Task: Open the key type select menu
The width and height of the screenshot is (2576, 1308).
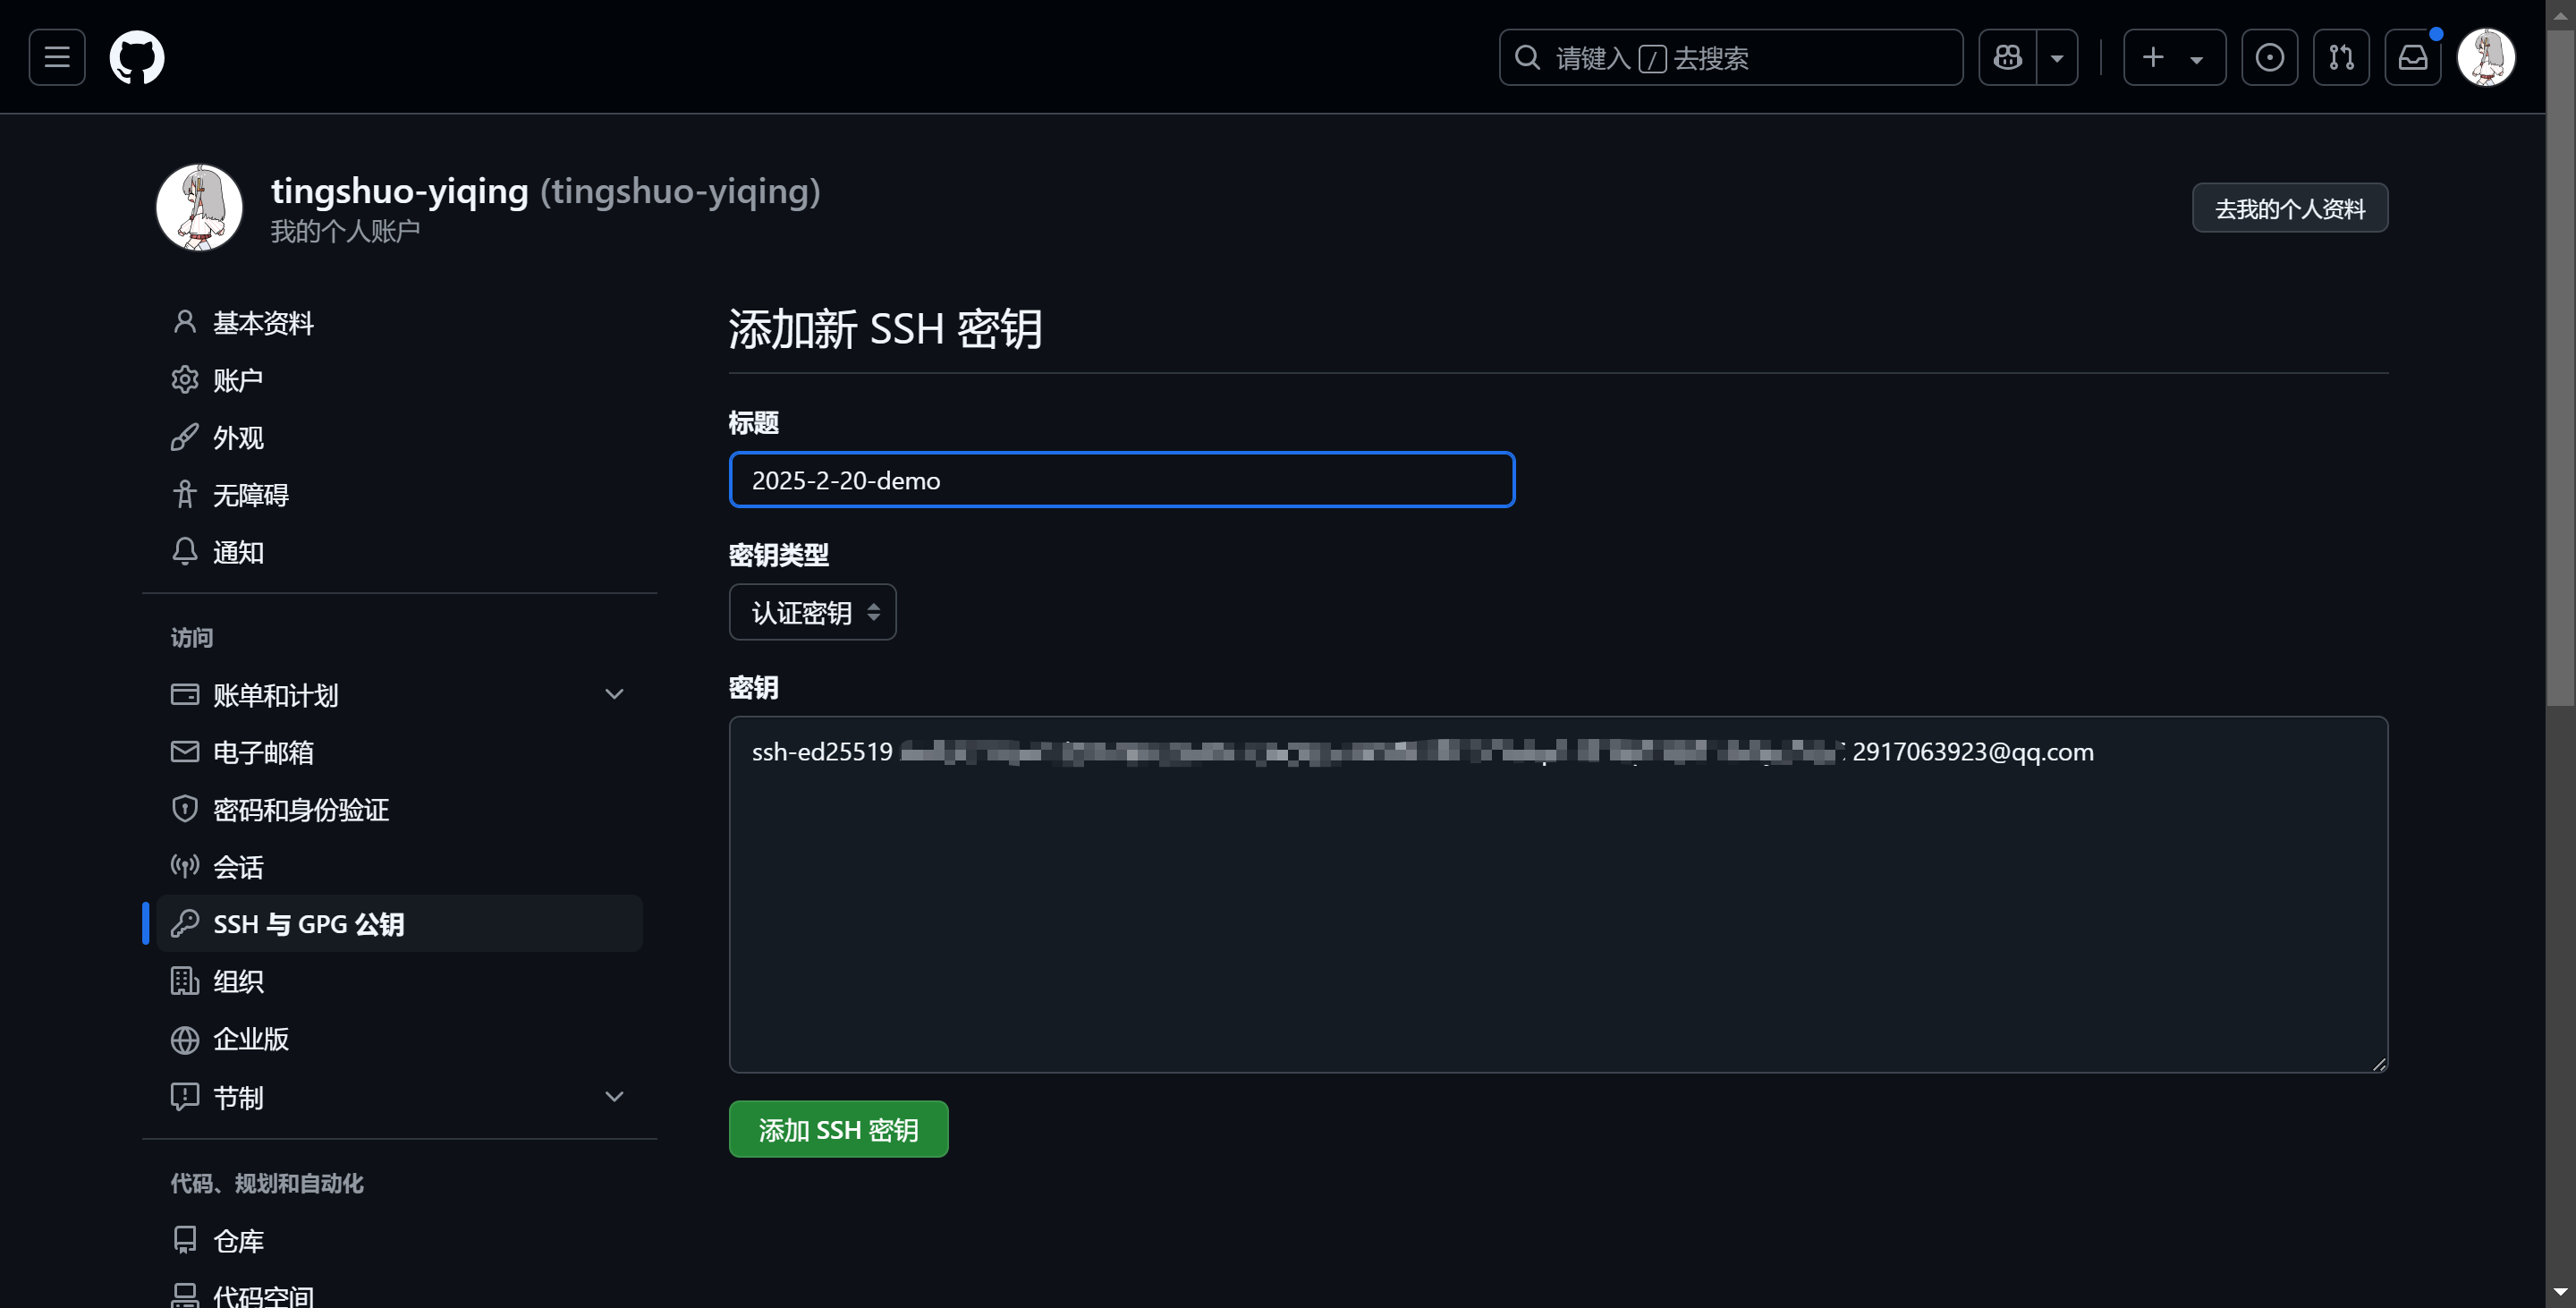Action: [812, 612]
